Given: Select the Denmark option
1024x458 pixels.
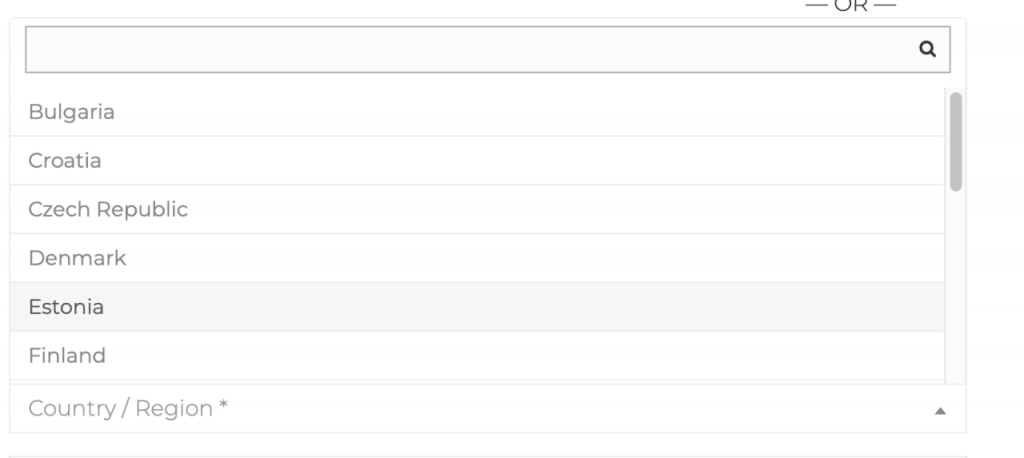Looking at the screenshot, I should [x=477, y=258].
